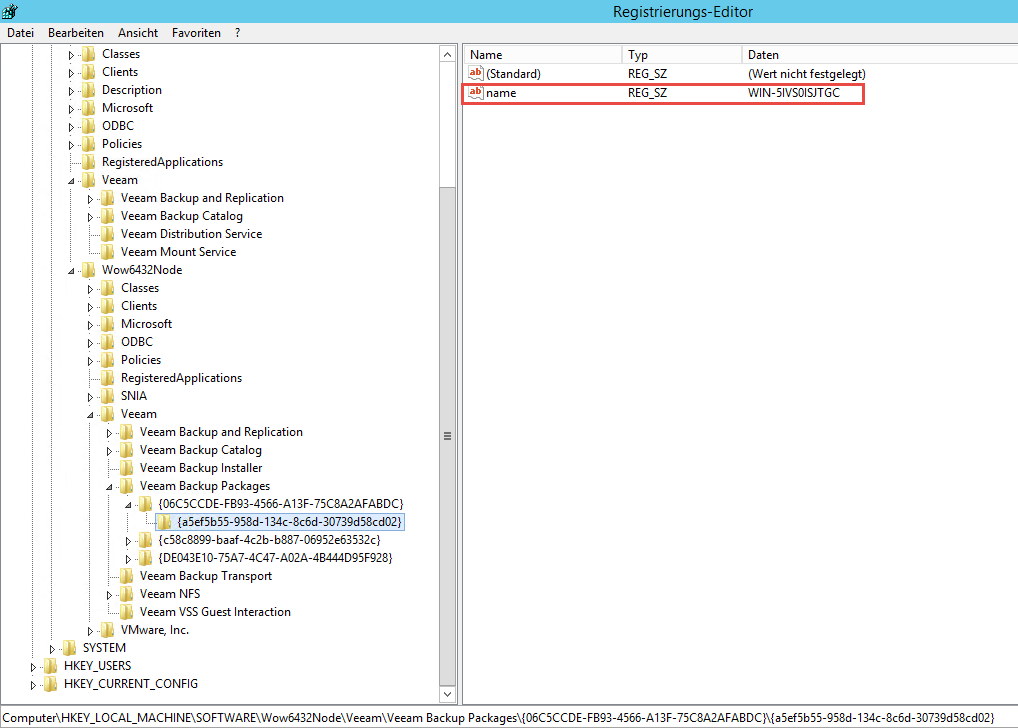Image resolution: width=1018 pixels, height=728 pixels.
Task: Click the folder icon of Veeam Distribution Service
Action: point(108,234)
